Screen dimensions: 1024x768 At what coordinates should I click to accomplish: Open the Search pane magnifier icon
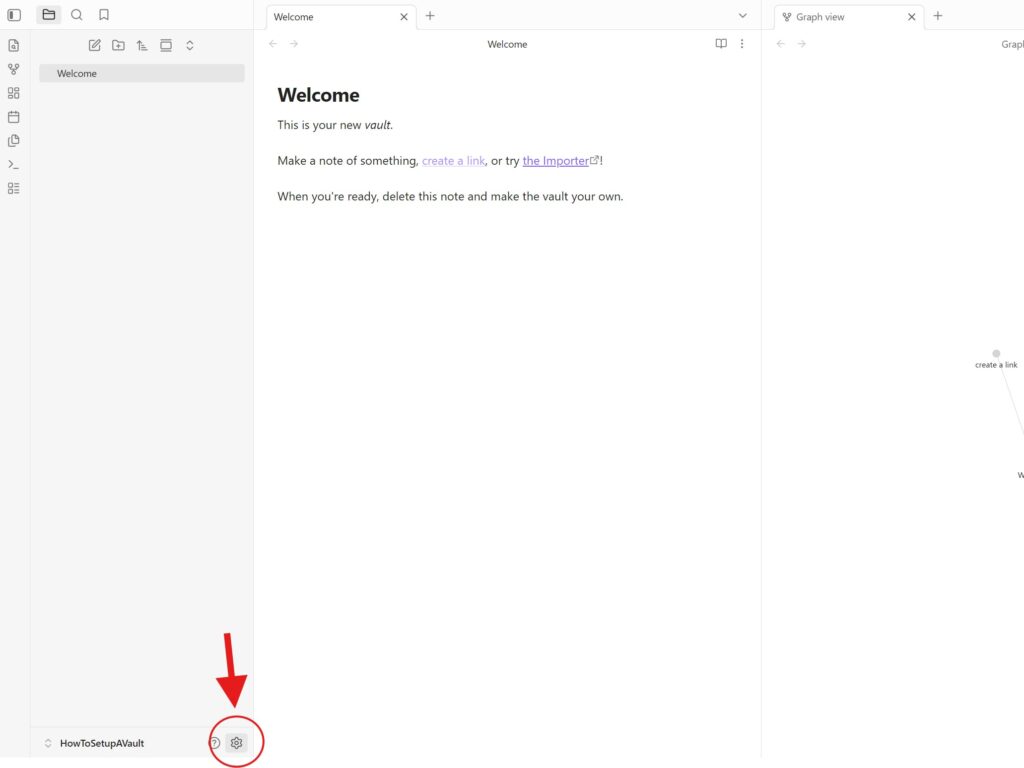77,15
